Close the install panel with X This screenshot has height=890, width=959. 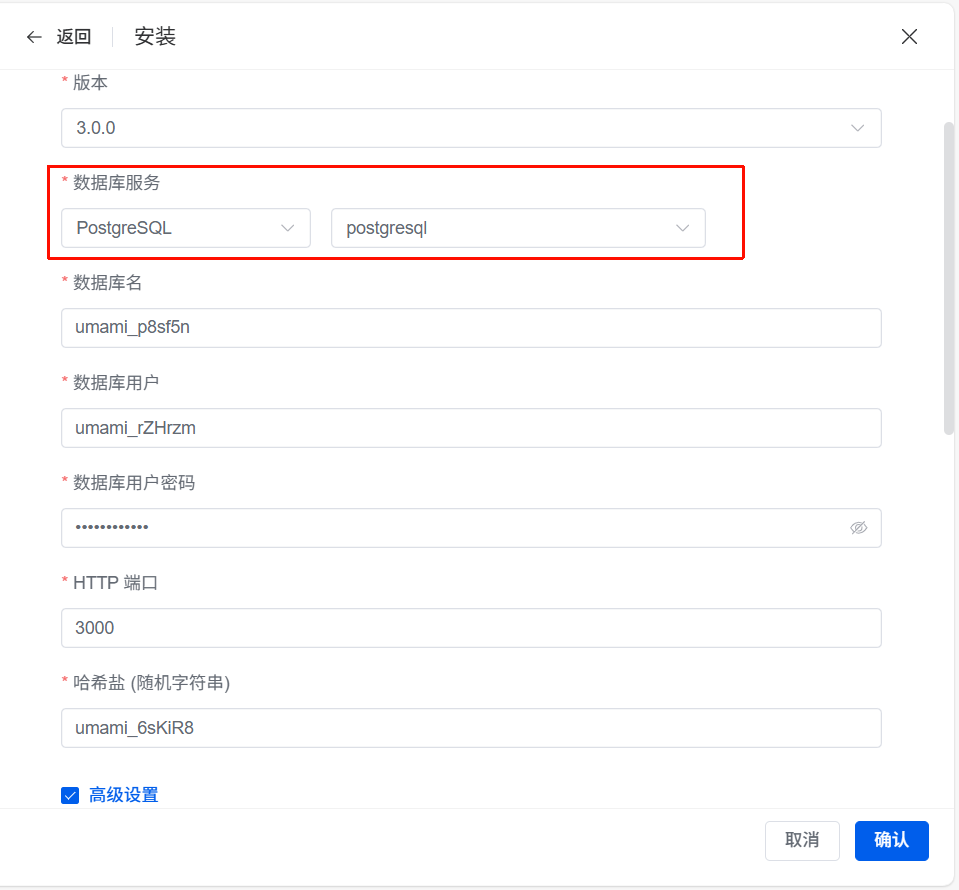click(909, 37)
